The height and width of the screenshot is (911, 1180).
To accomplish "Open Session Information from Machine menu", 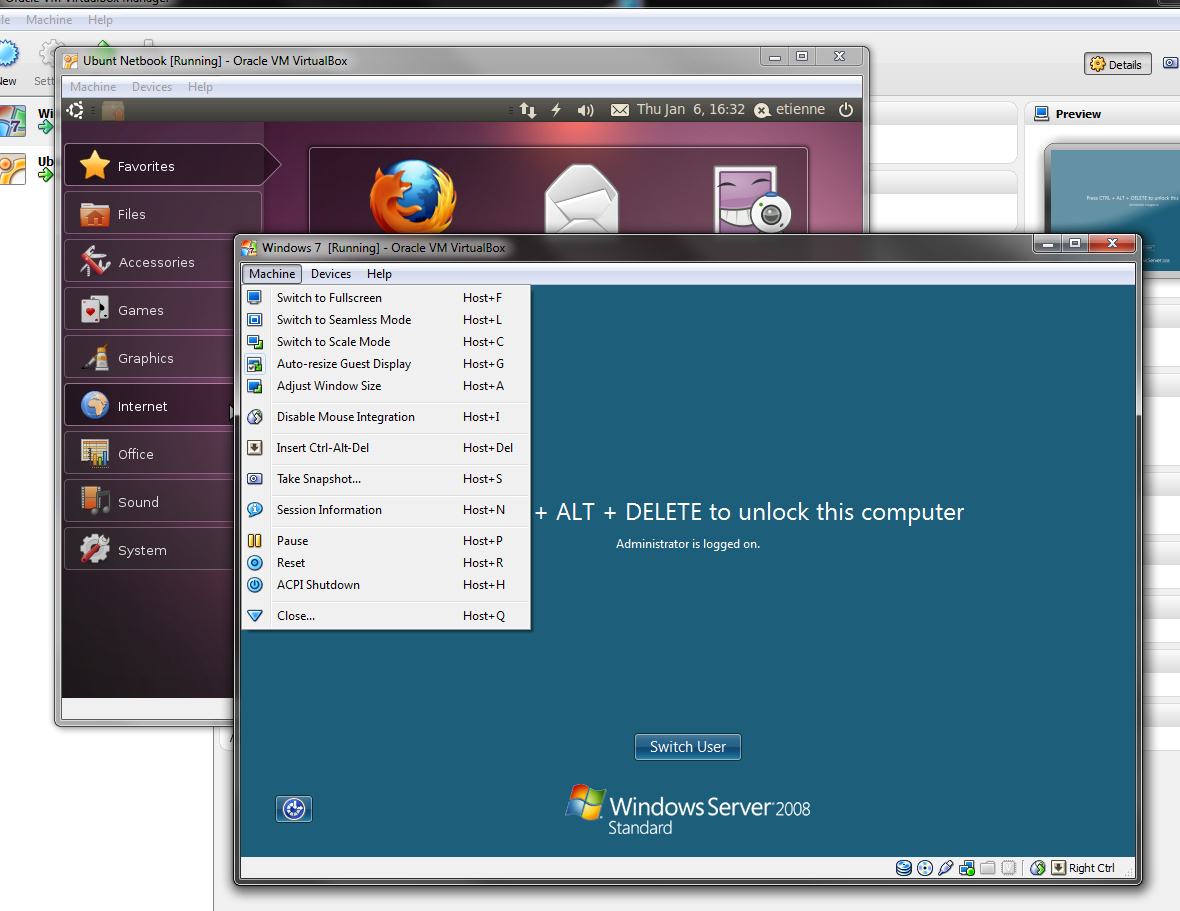I will click(386, 510).
